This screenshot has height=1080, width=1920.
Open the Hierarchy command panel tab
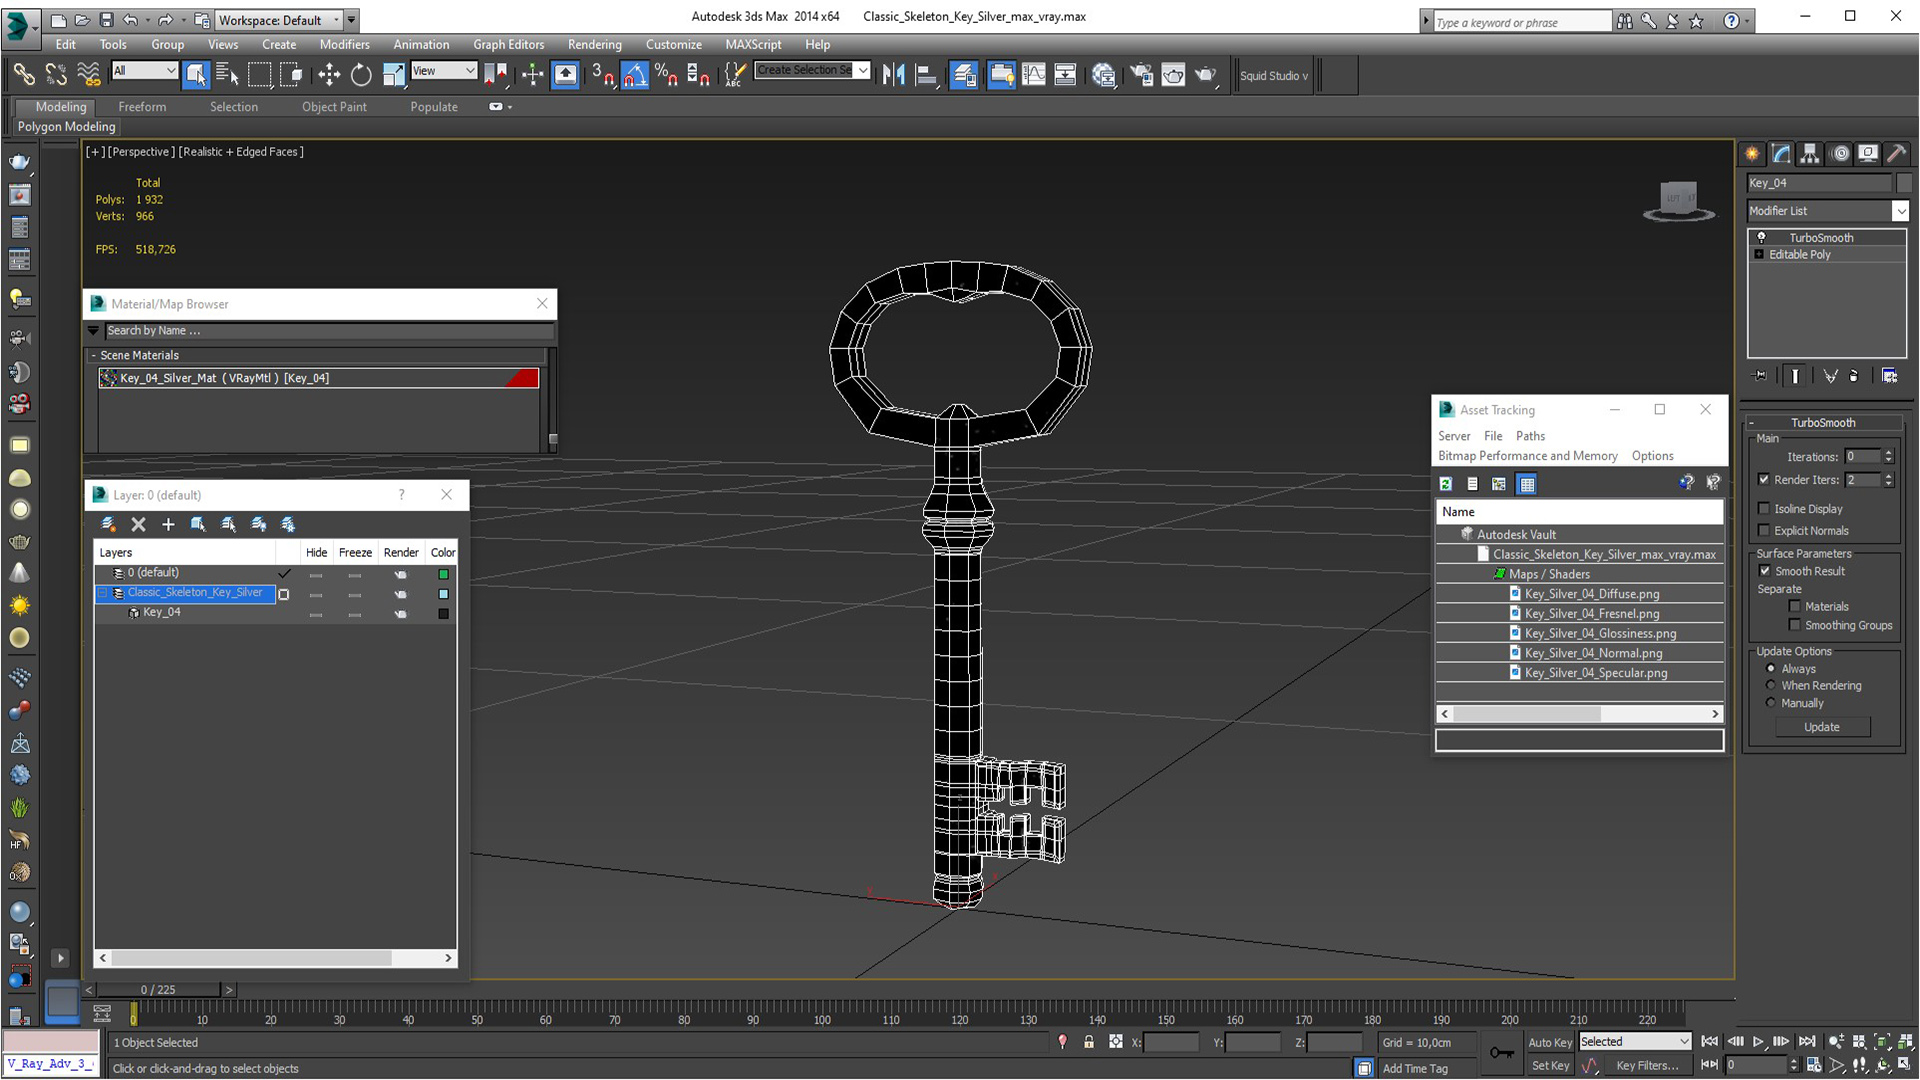(1809, 154)
